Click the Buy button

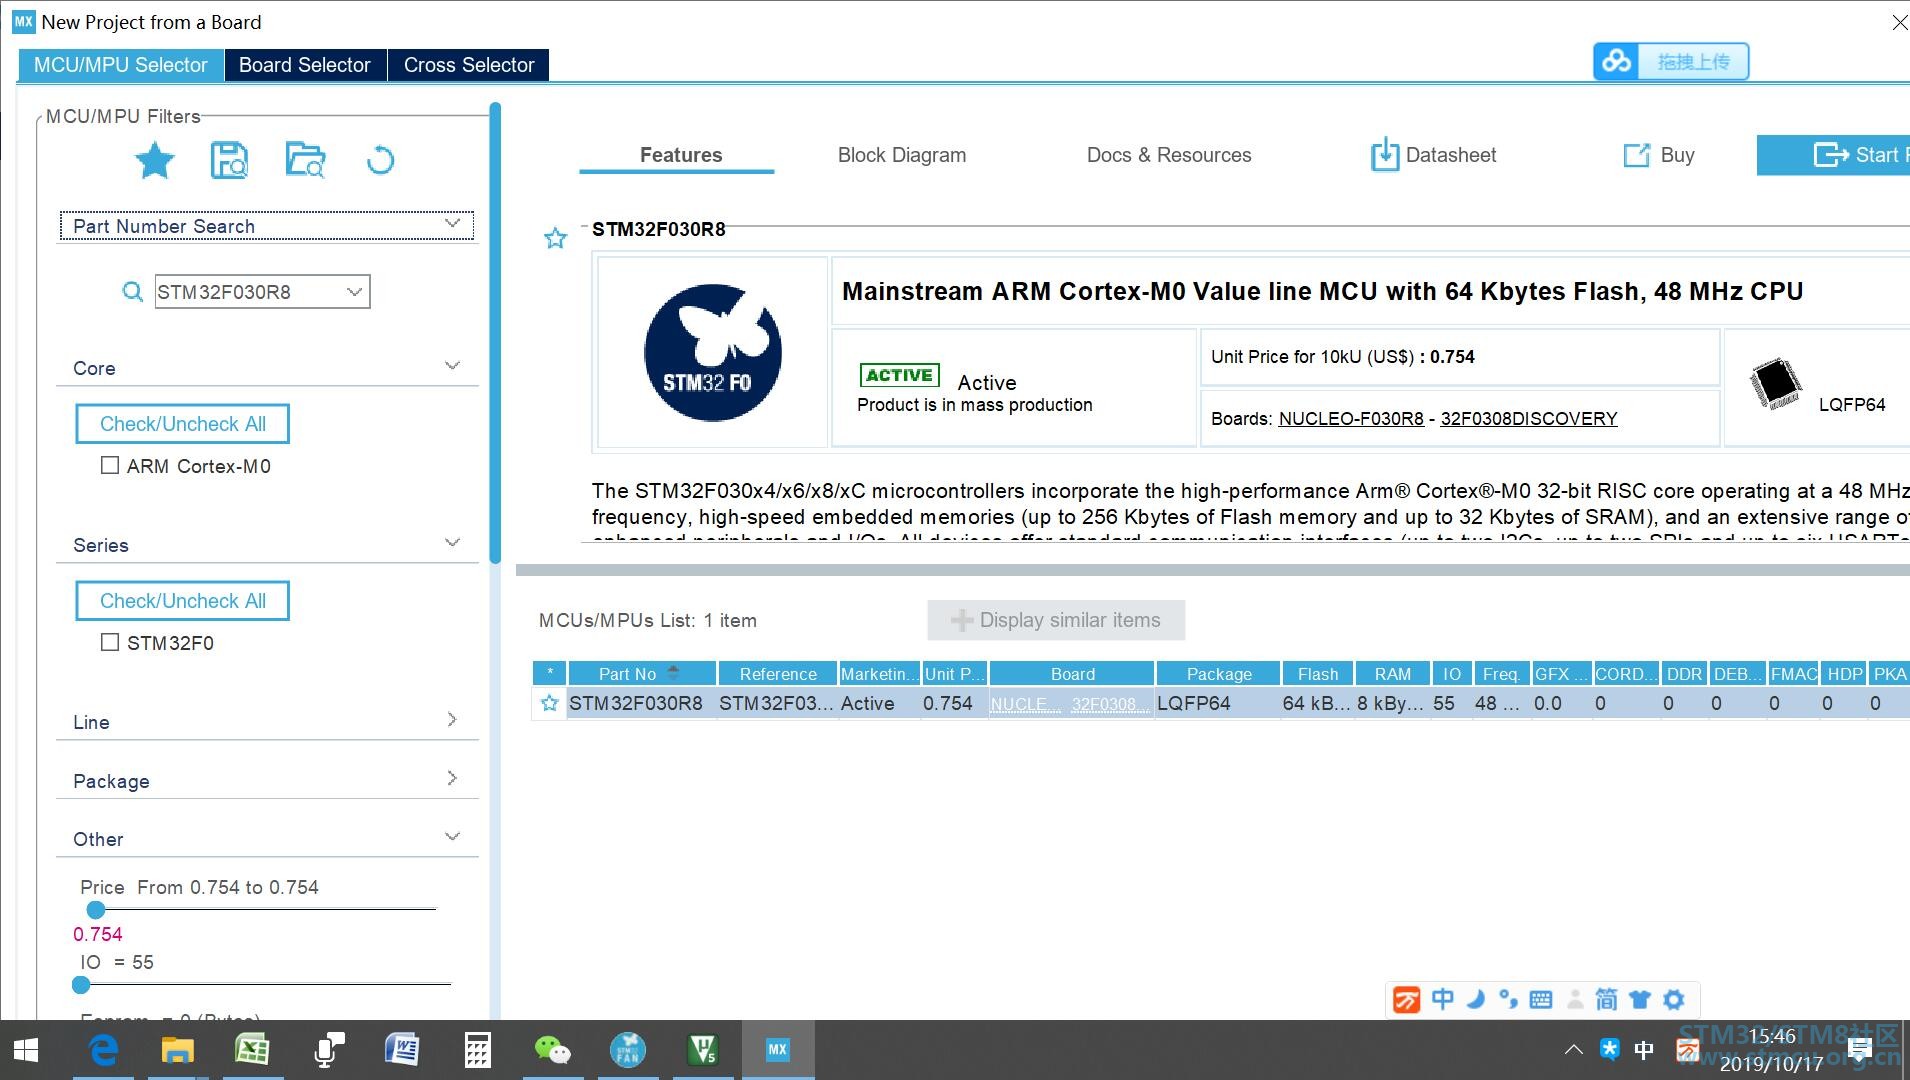click(x=1659, y=155)
